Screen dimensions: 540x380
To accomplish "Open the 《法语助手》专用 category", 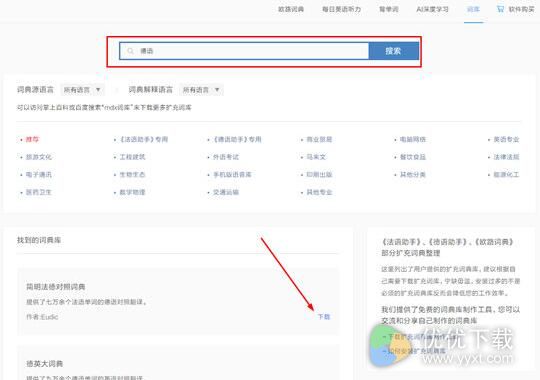I will tap(143, 140).
